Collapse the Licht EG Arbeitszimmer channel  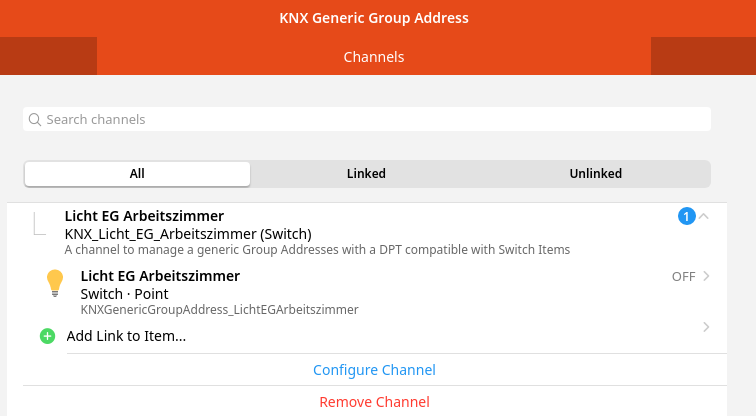704,216
